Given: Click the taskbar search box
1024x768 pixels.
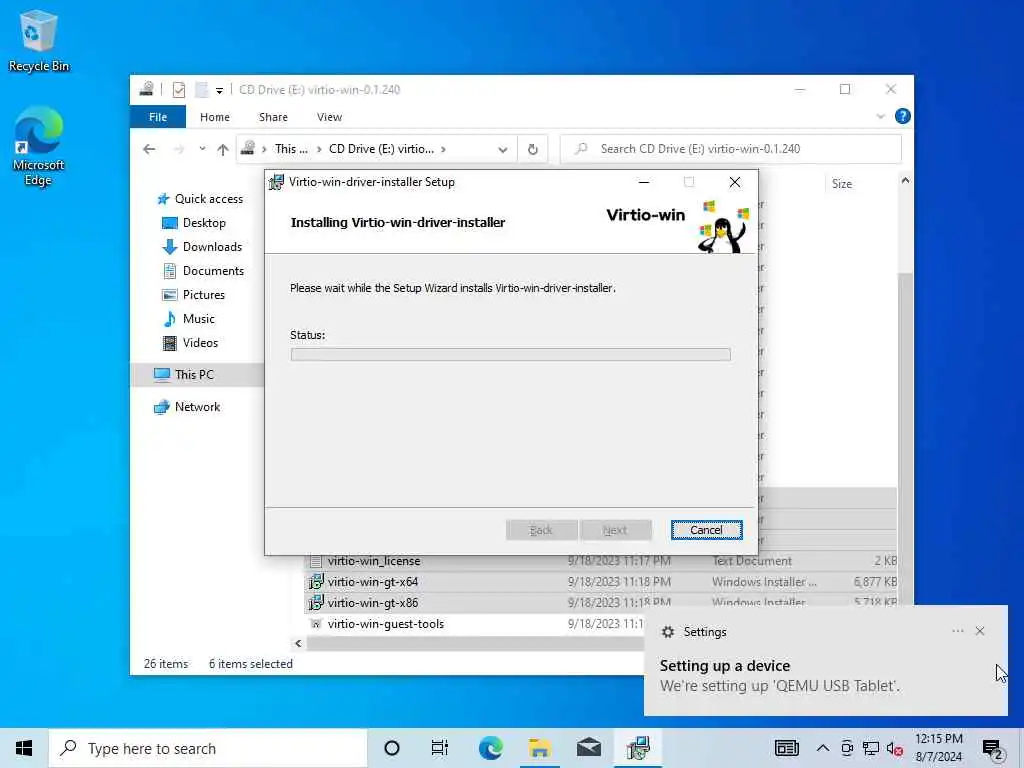Looking at the screenshot, I should tap(208, 748).
